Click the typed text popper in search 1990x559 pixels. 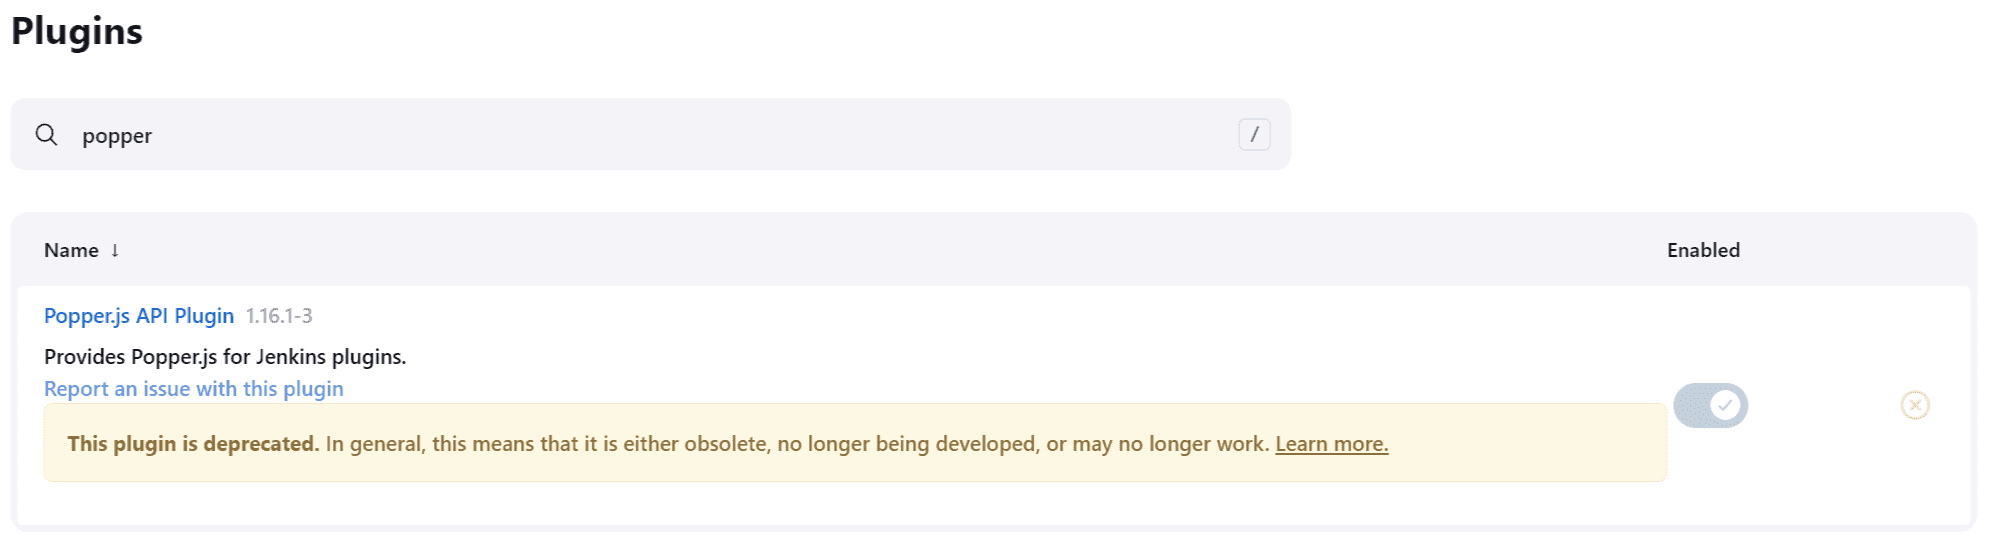coord(117,136)
